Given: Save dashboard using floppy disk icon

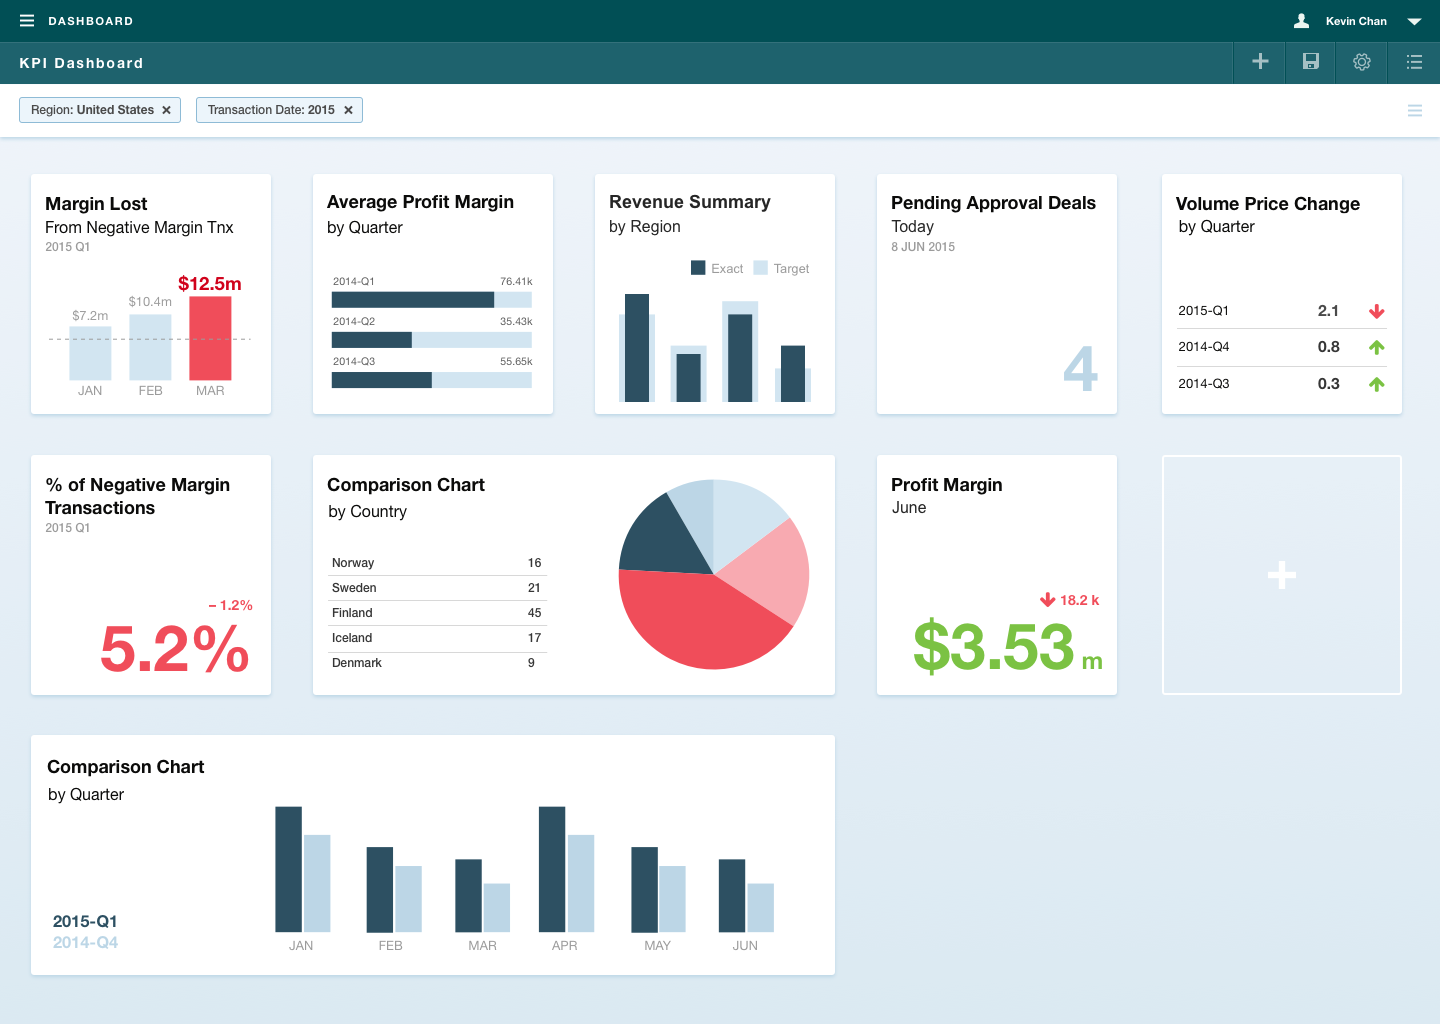Looking at the screenshot, I should pos(1310,62).
